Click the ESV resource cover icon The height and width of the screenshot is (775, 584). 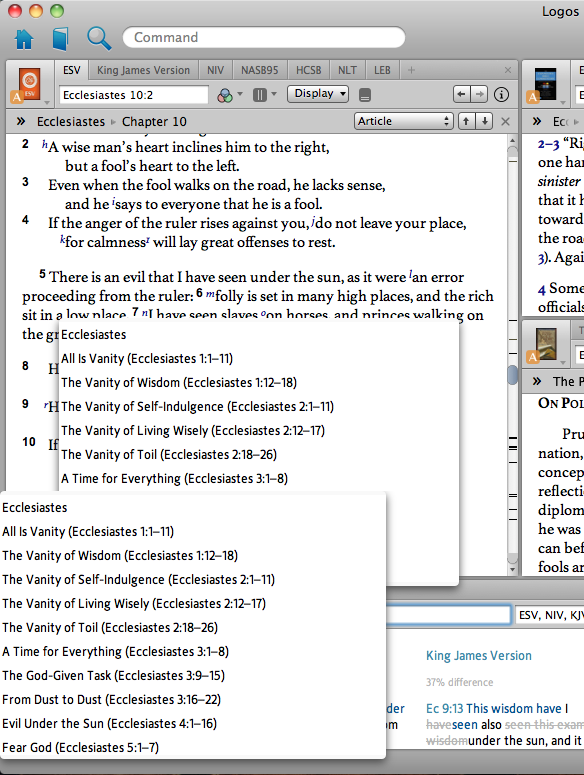[29, 84]
